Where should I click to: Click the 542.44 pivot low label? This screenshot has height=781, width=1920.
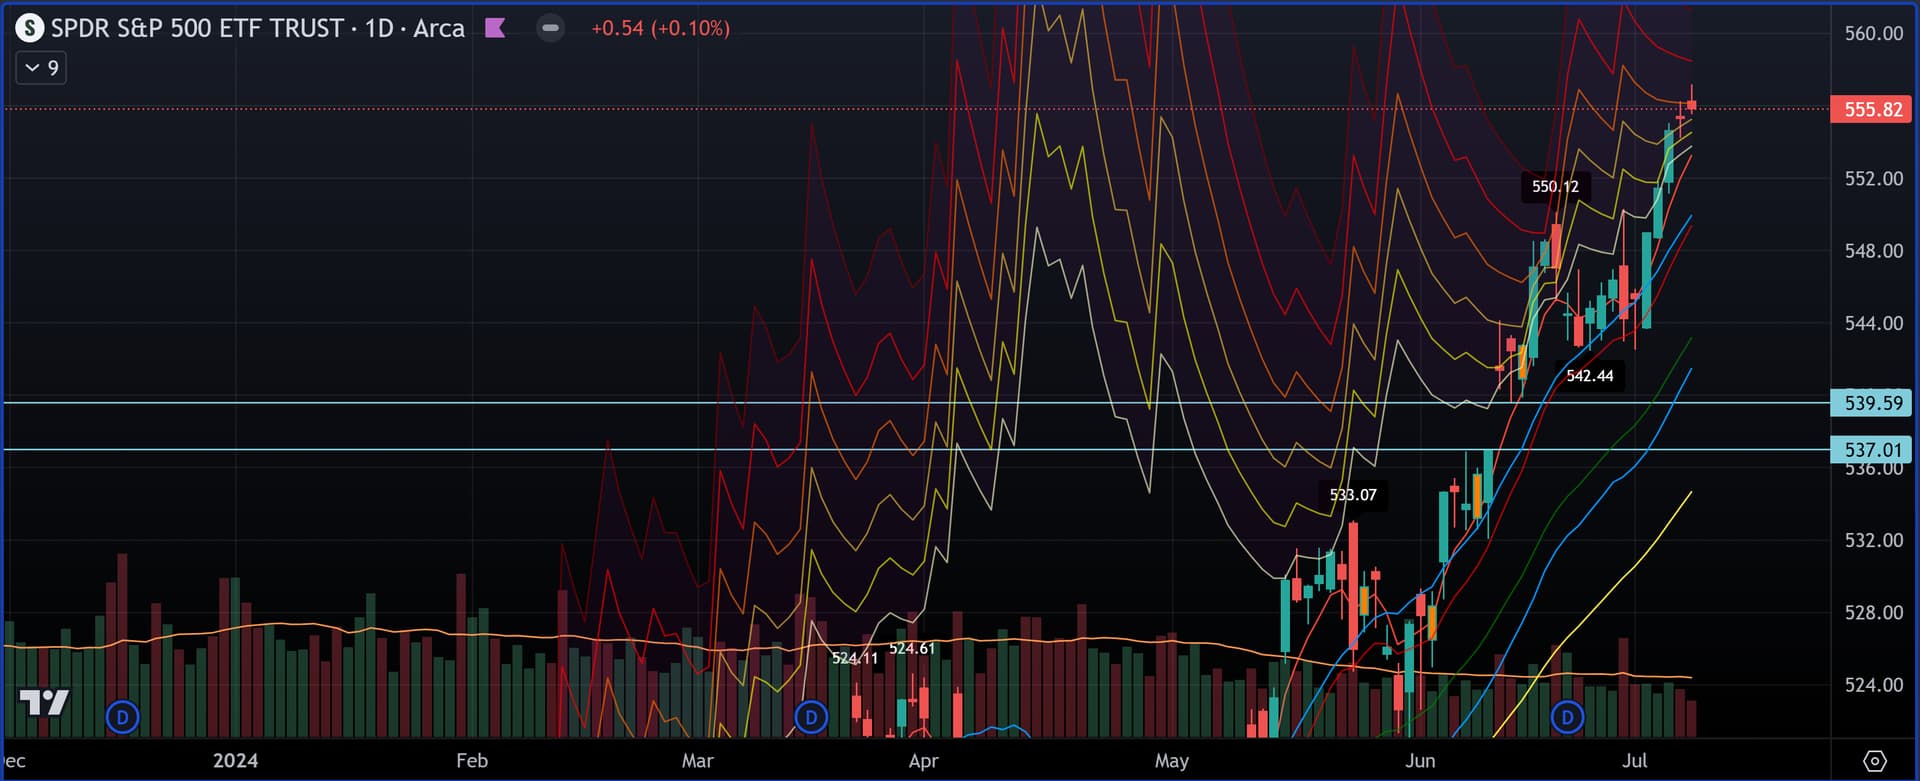pyautogui.click(x=1590, y=376)
